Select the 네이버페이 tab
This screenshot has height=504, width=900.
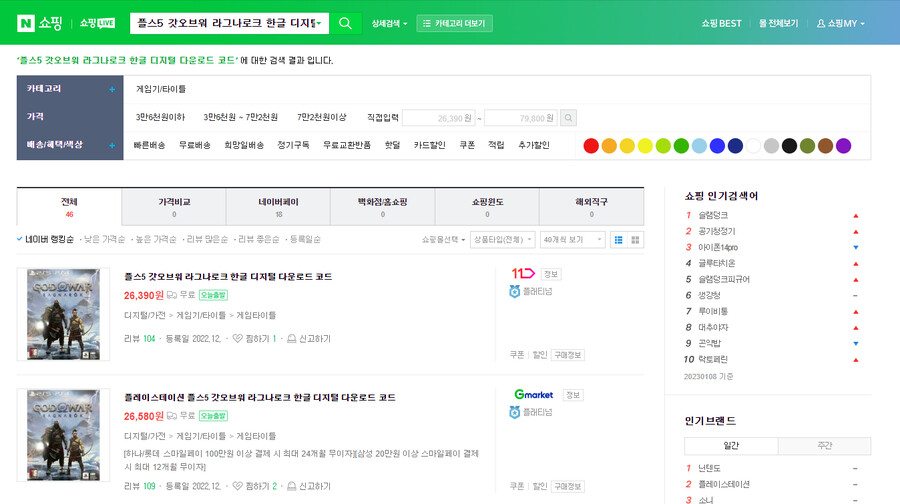278,207
